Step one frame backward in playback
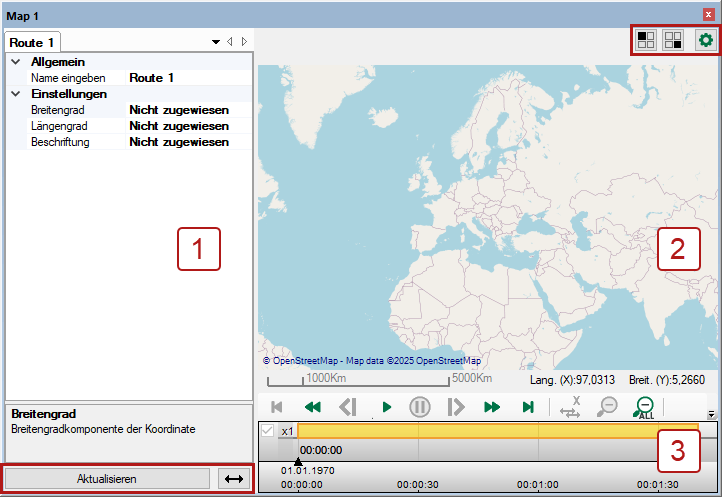 point(348,407)
